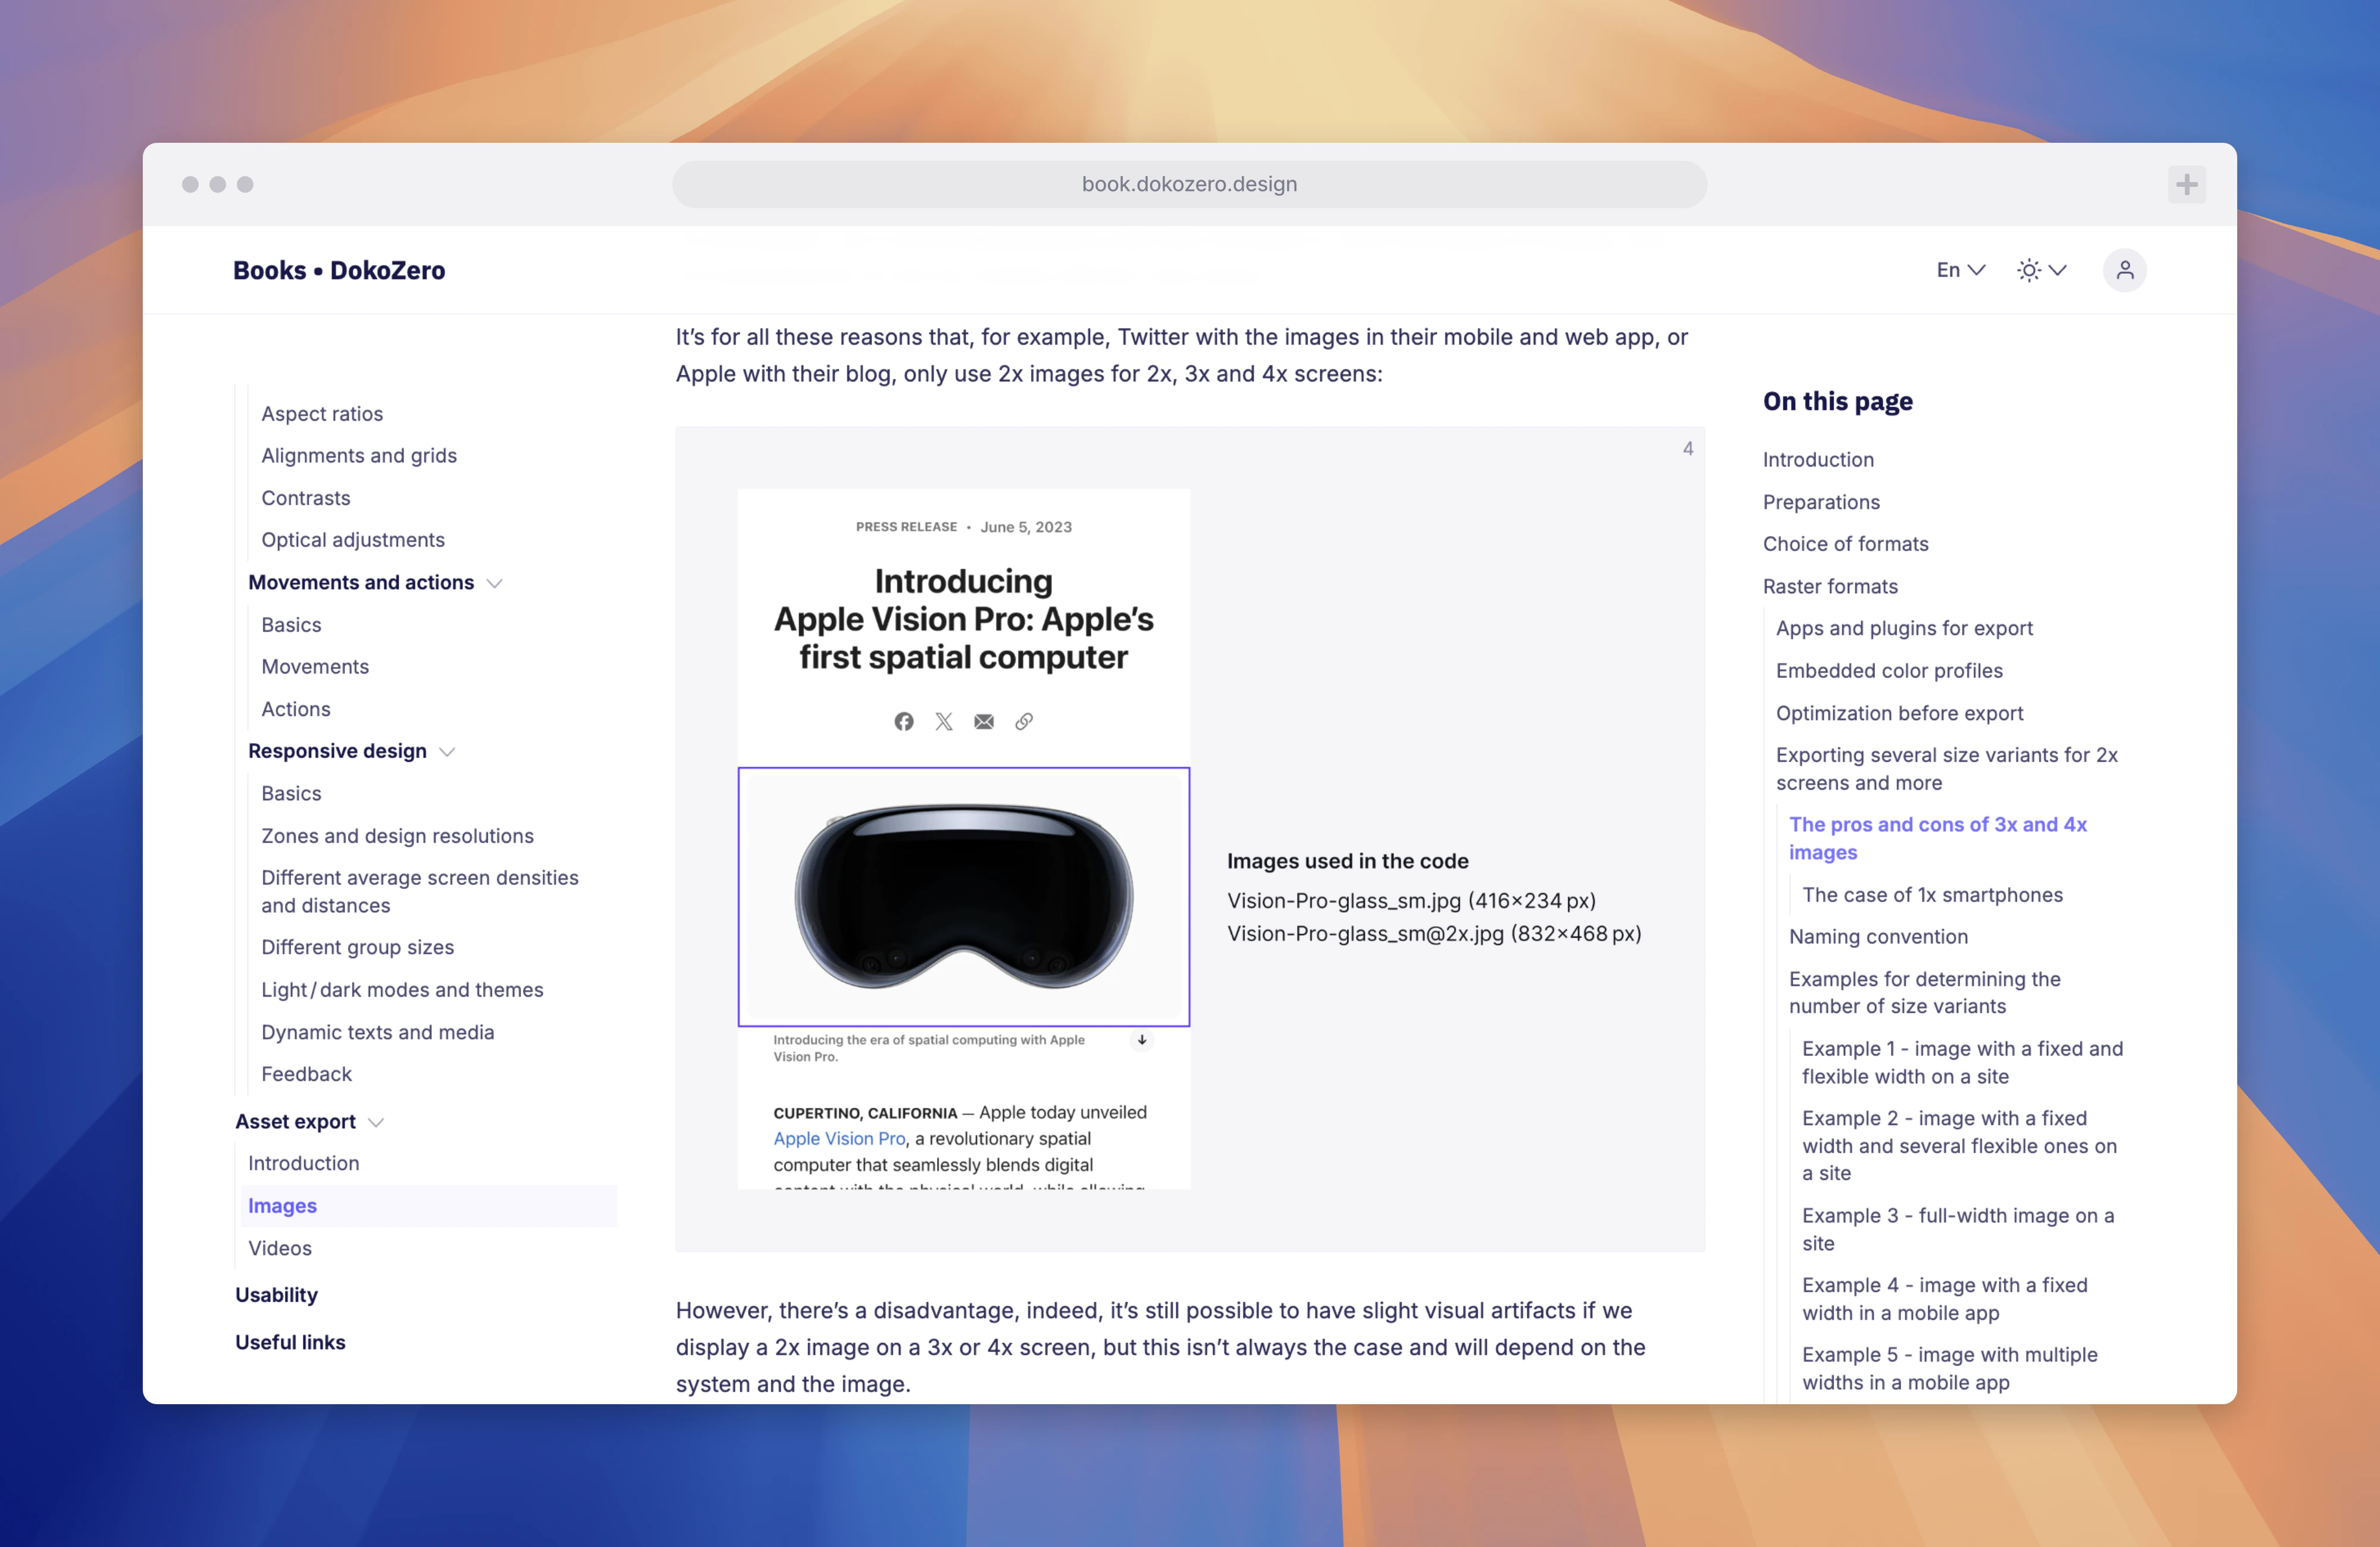Screen dimensions: 2380x1547
Task: Open the Movements page in sidebar
Action: [x=315, y=666]
